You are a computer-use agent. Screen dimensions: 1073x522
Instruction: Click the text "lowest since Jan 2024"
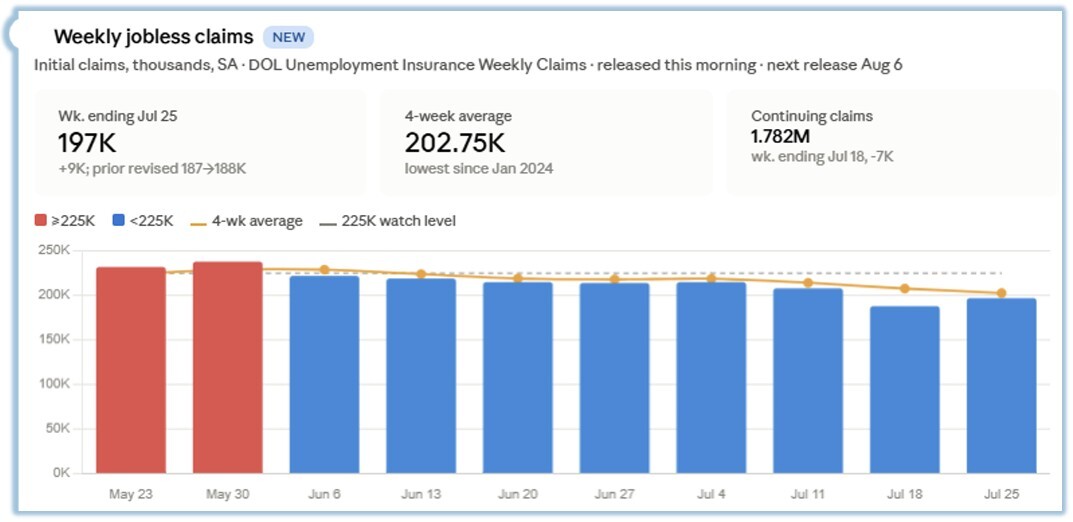coord(479,168)
